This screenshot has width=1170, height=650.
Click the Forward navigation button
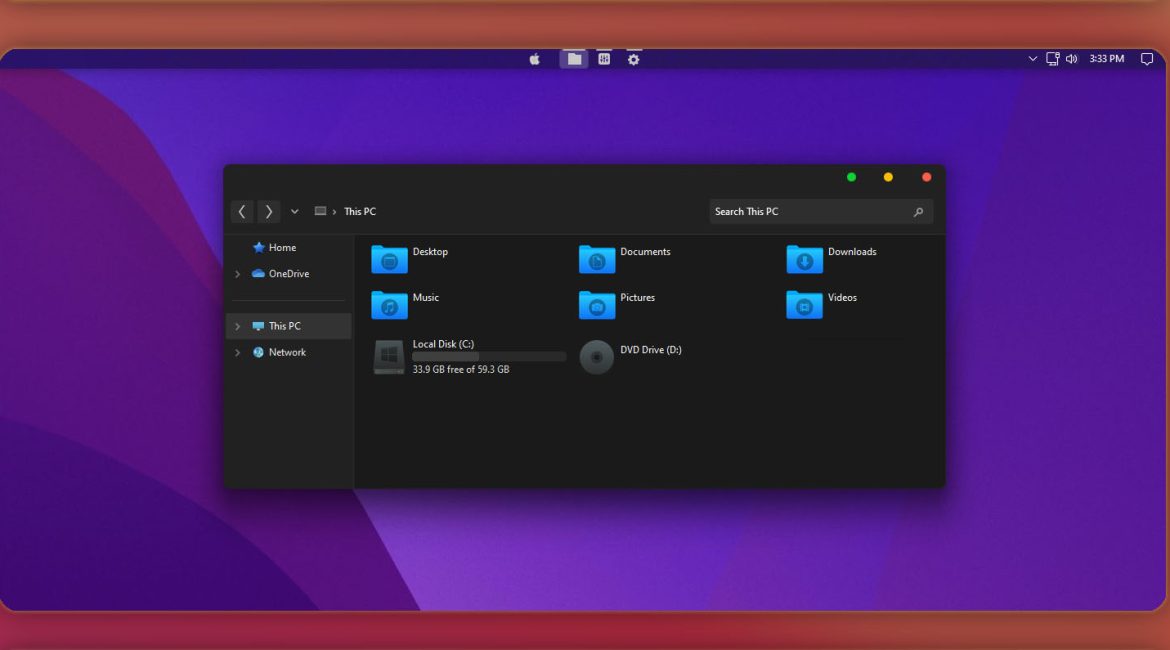[268, 212]
